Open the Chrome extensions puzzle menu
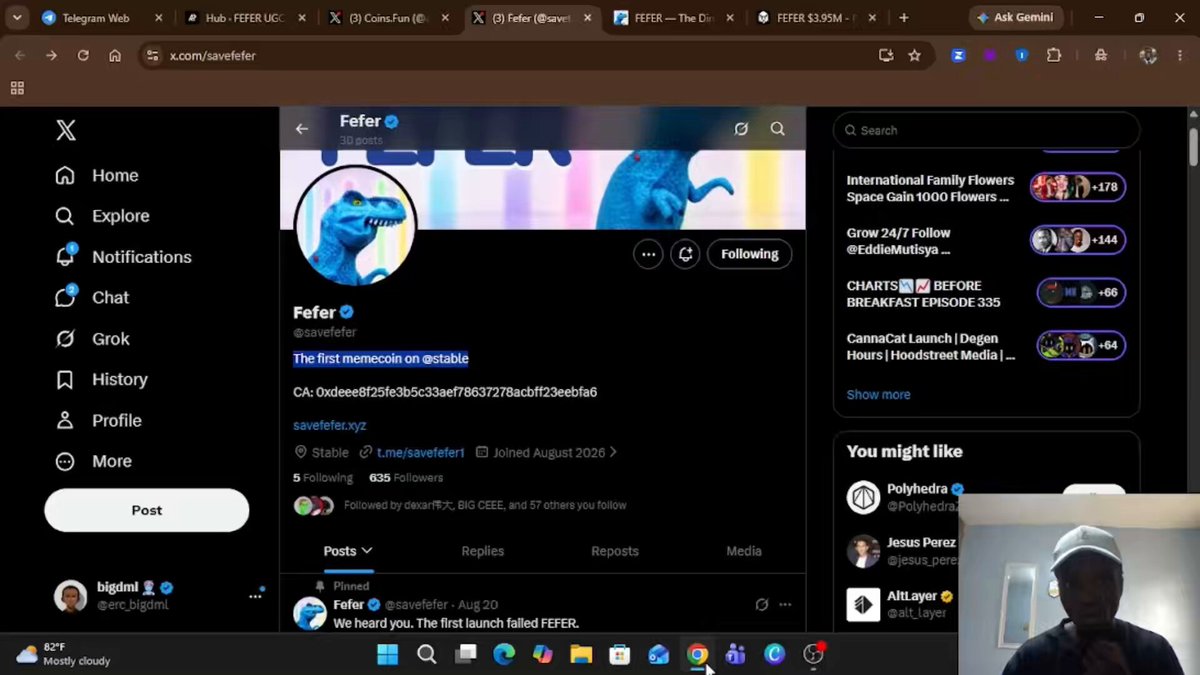This screenshot has width=1200, height=675. pyautogui.click(x=1054, y=56)
